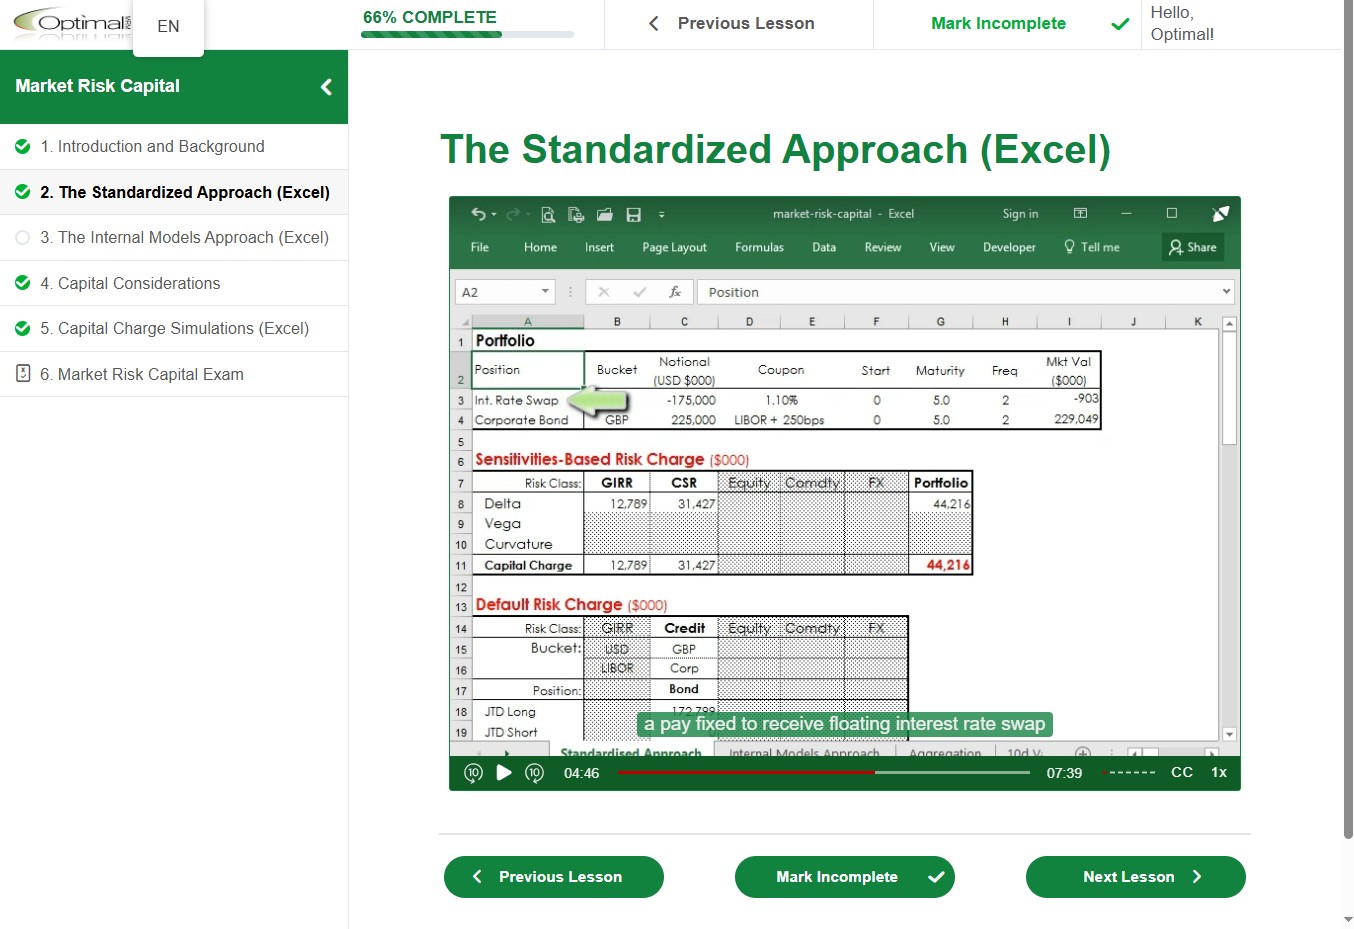
Task: Click the Optimal logo
Action: pos(70,24)
